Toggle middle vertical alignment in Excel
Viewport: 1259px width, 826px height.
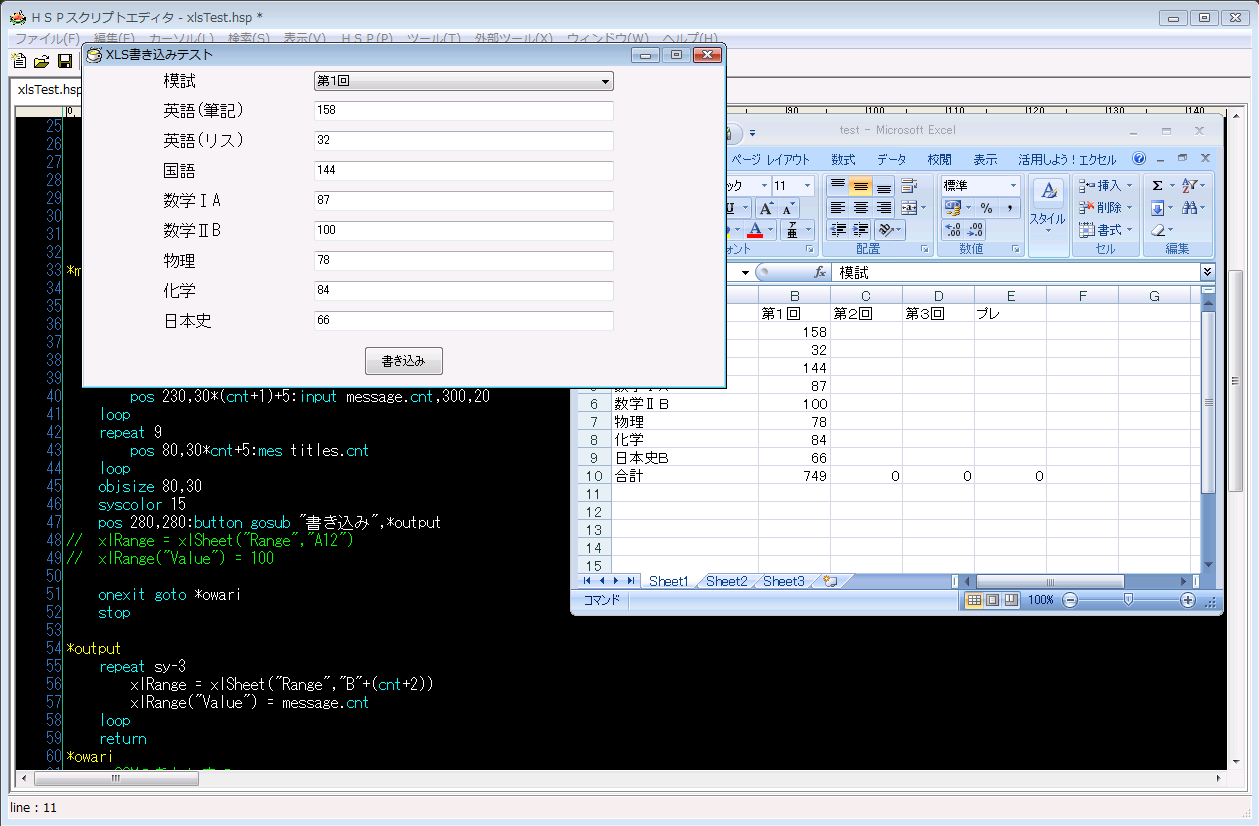tap(860, 186)
